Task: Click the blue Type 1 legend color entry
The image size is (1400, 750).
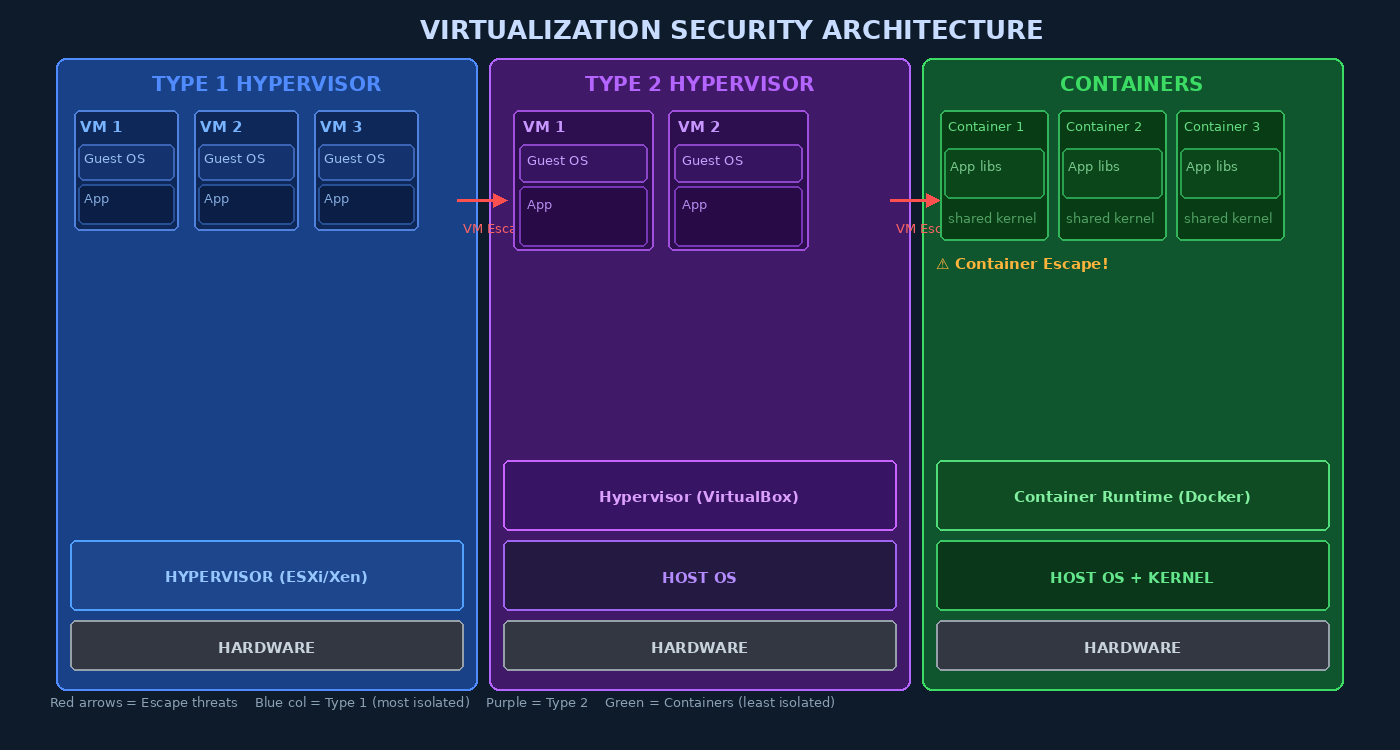Action: tap(362, 702)
